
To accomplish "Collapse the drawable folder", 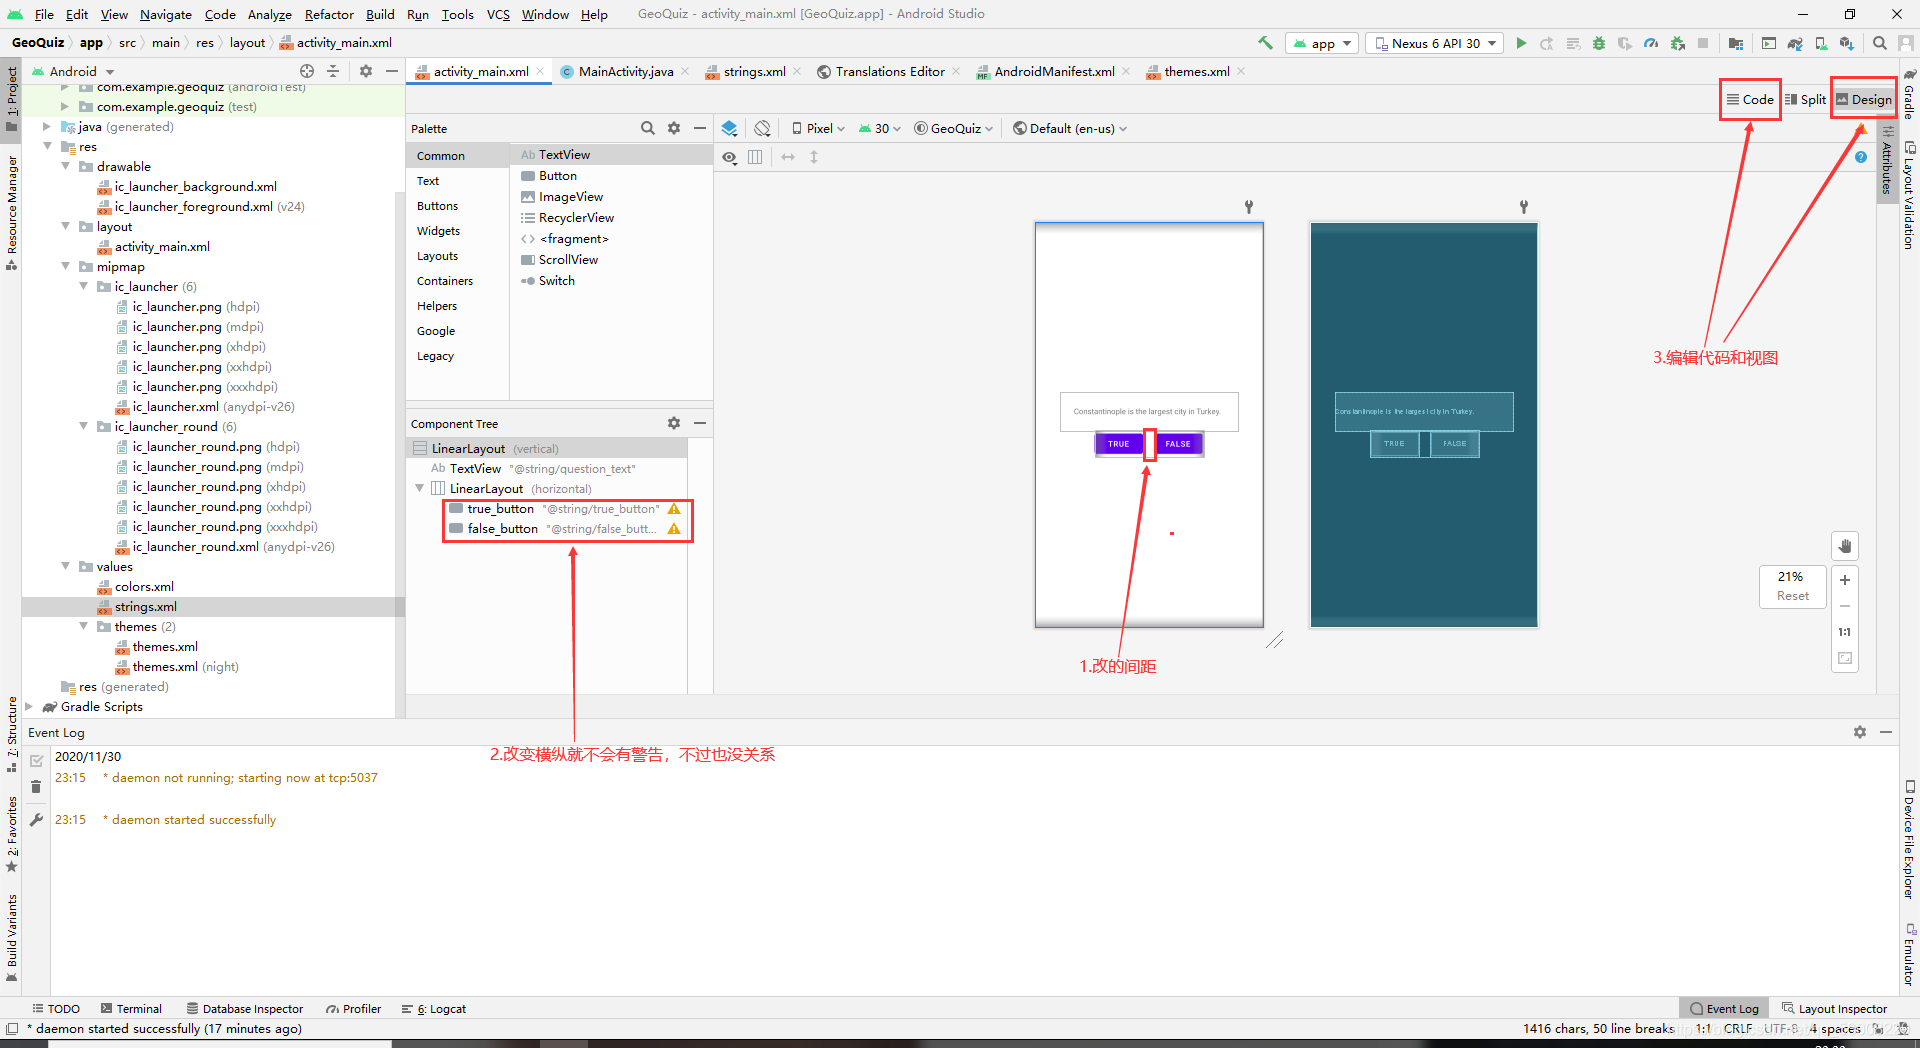I will pyautogui.click(x=66, y=167).
